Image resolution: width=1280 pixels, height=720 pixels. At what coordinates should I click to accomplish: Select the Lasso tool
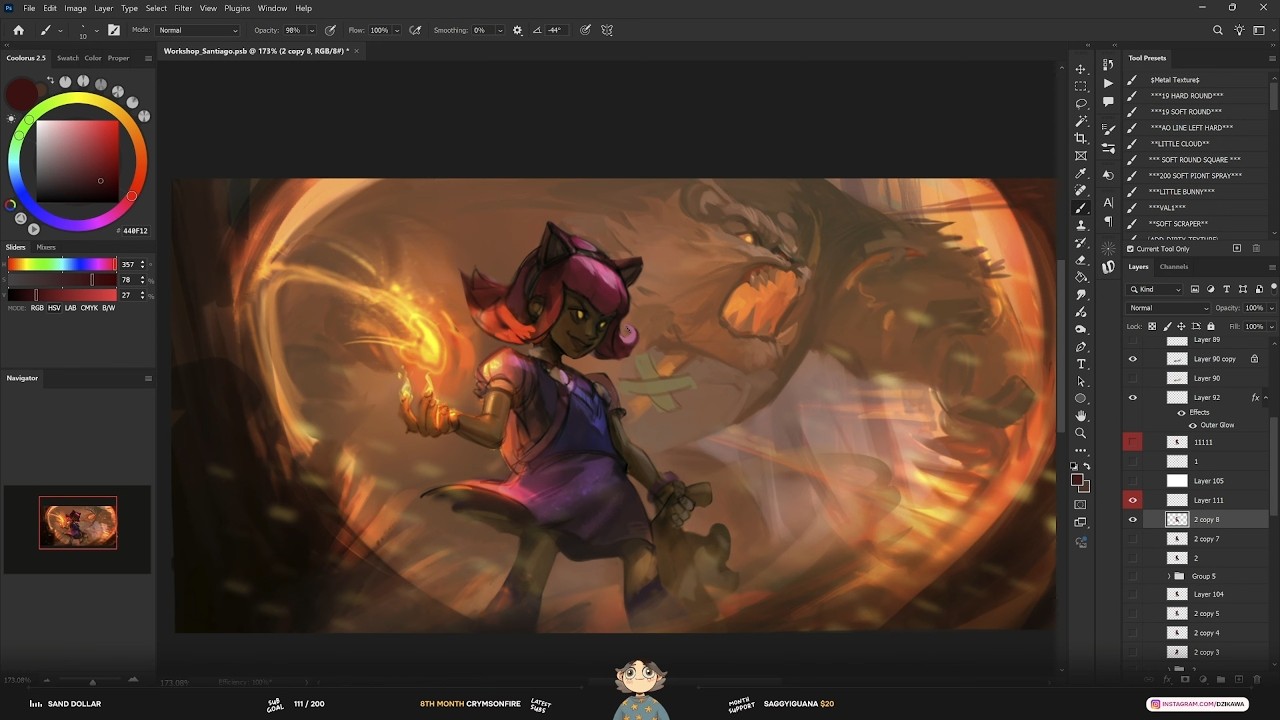[x=1080, y=103]
